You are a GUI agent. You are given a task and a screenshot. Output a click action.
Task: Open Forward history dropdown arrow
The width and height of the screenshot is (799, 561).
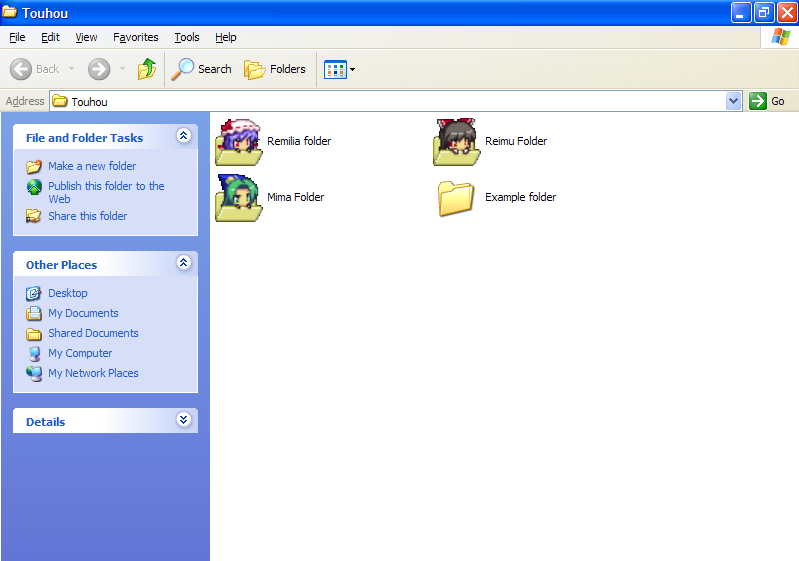click(122, 68)
